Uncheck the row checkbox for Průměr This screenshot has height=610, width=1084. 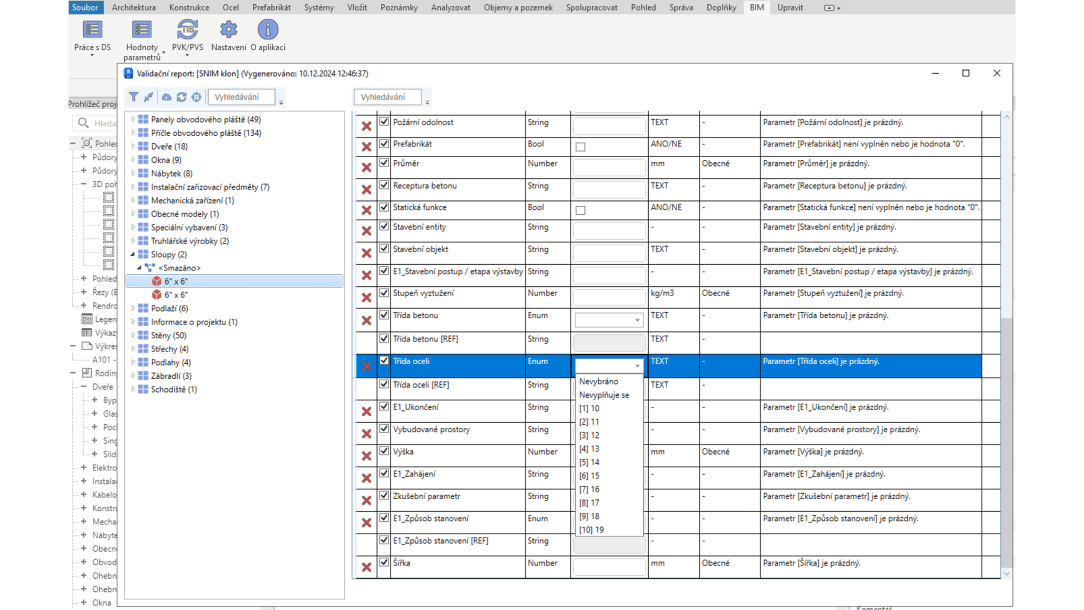pyautogui.click(x=384, y=164)
